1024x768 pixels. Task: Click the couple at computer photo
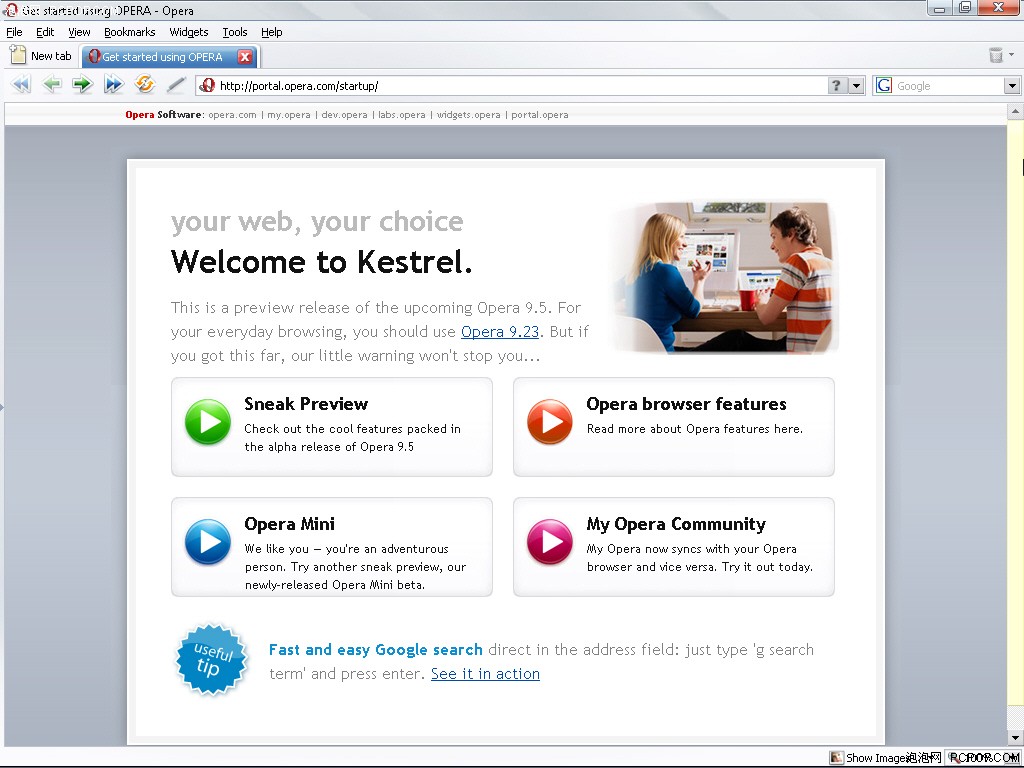(x=724, y=277)
